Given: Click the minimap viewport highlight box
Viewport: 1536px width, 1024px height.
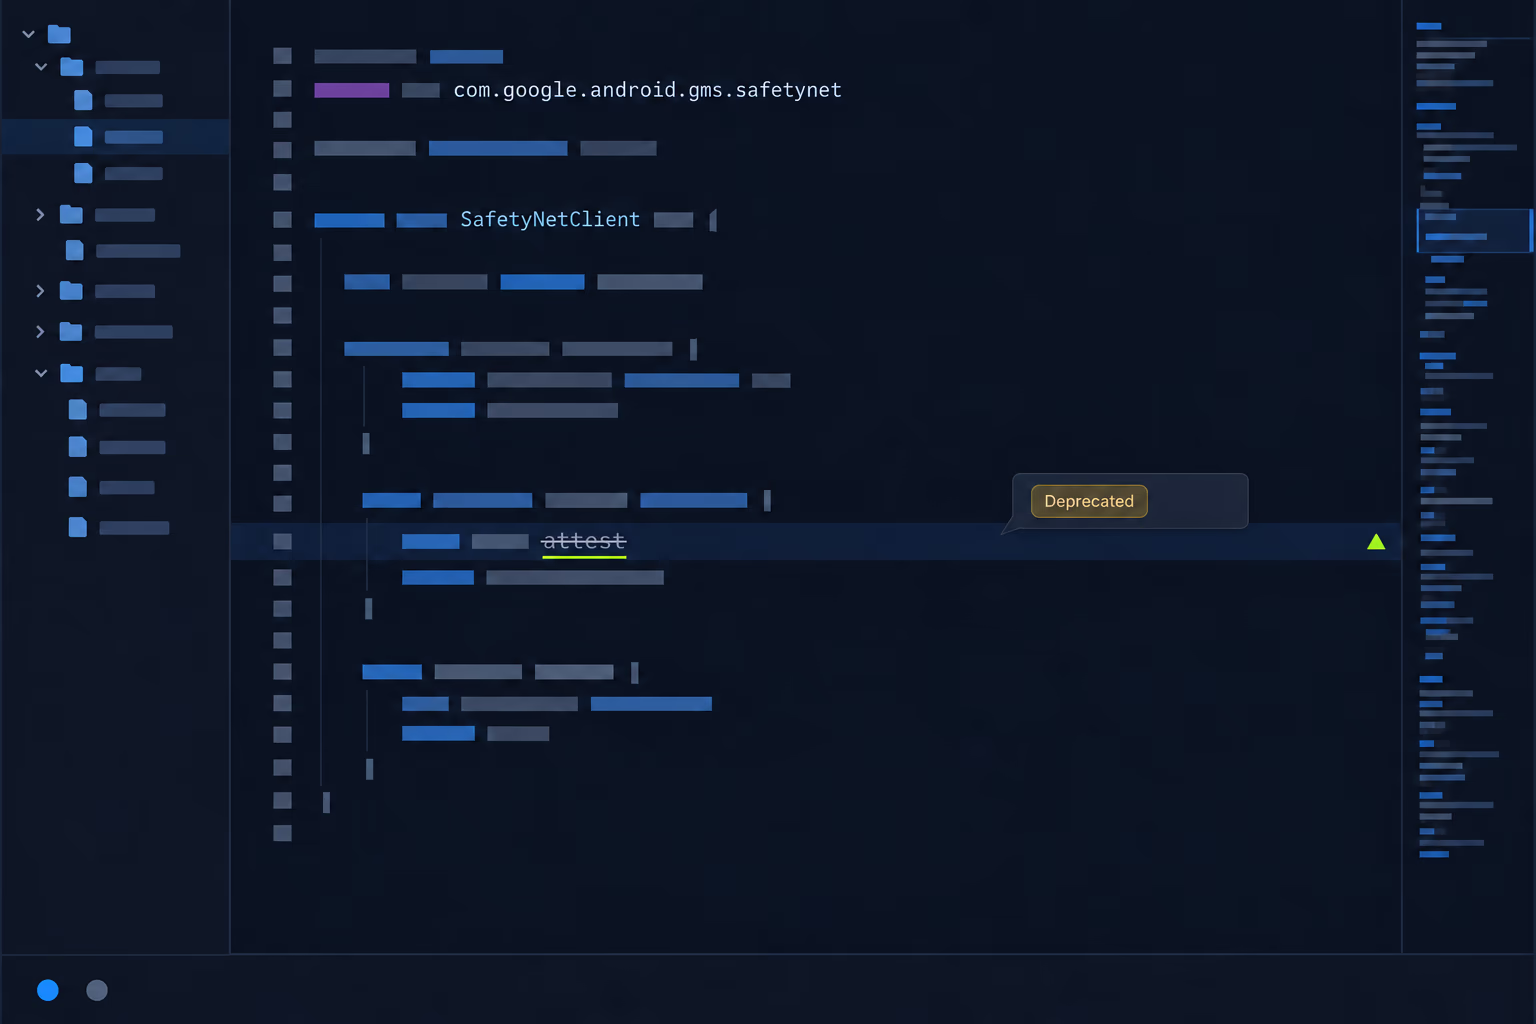Looking at the screenshot, I should (x=1474, y=230).
